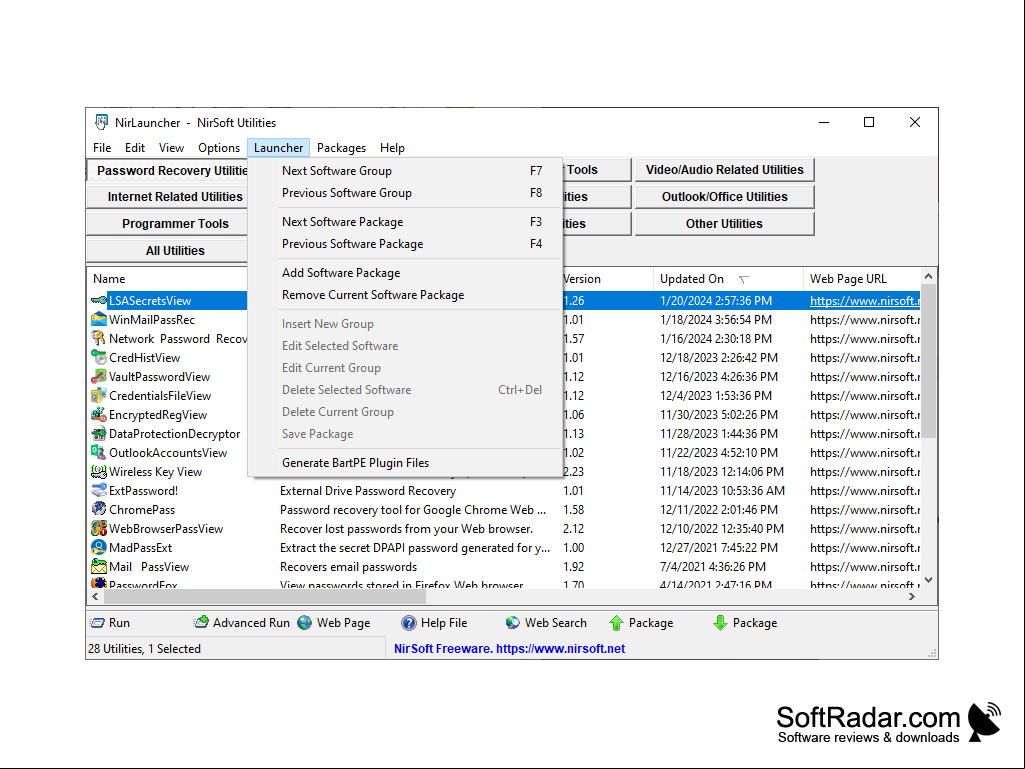Click the CredHistView row icon
1025x769 pixels.
(99, 358)
